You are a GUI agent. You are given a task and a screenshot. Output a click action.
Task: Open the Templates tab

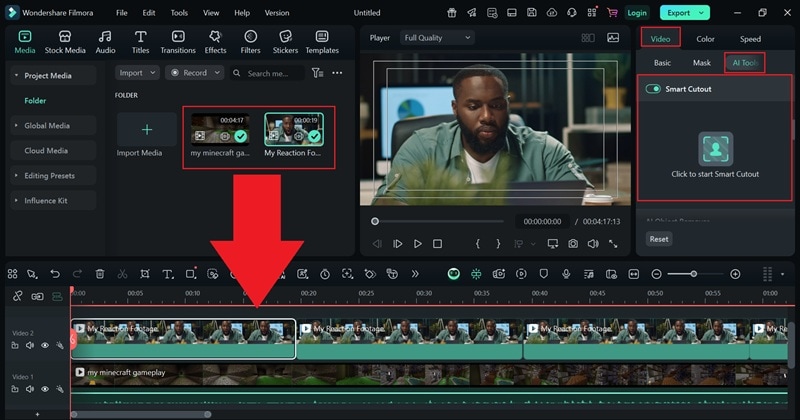(322, 42)
